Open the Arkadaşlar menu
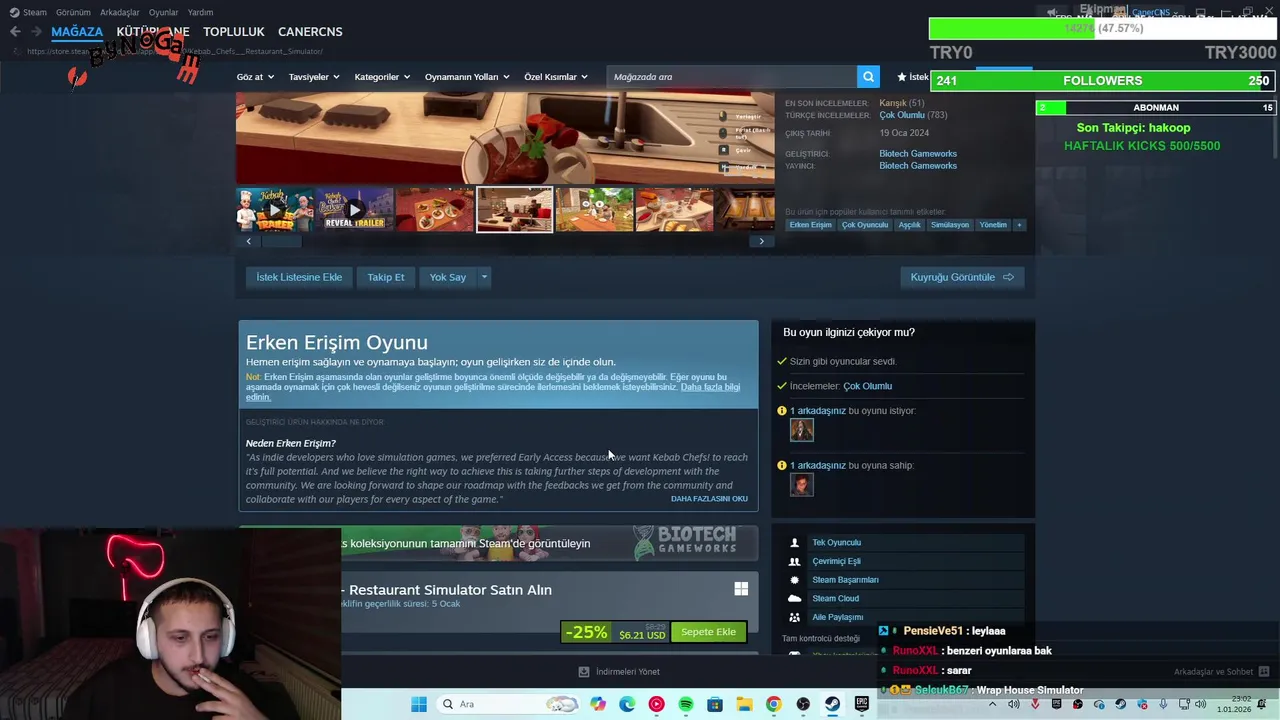The height and width of the screenshot is (720, 1280). pyautogui.click(x=120, y=12)
